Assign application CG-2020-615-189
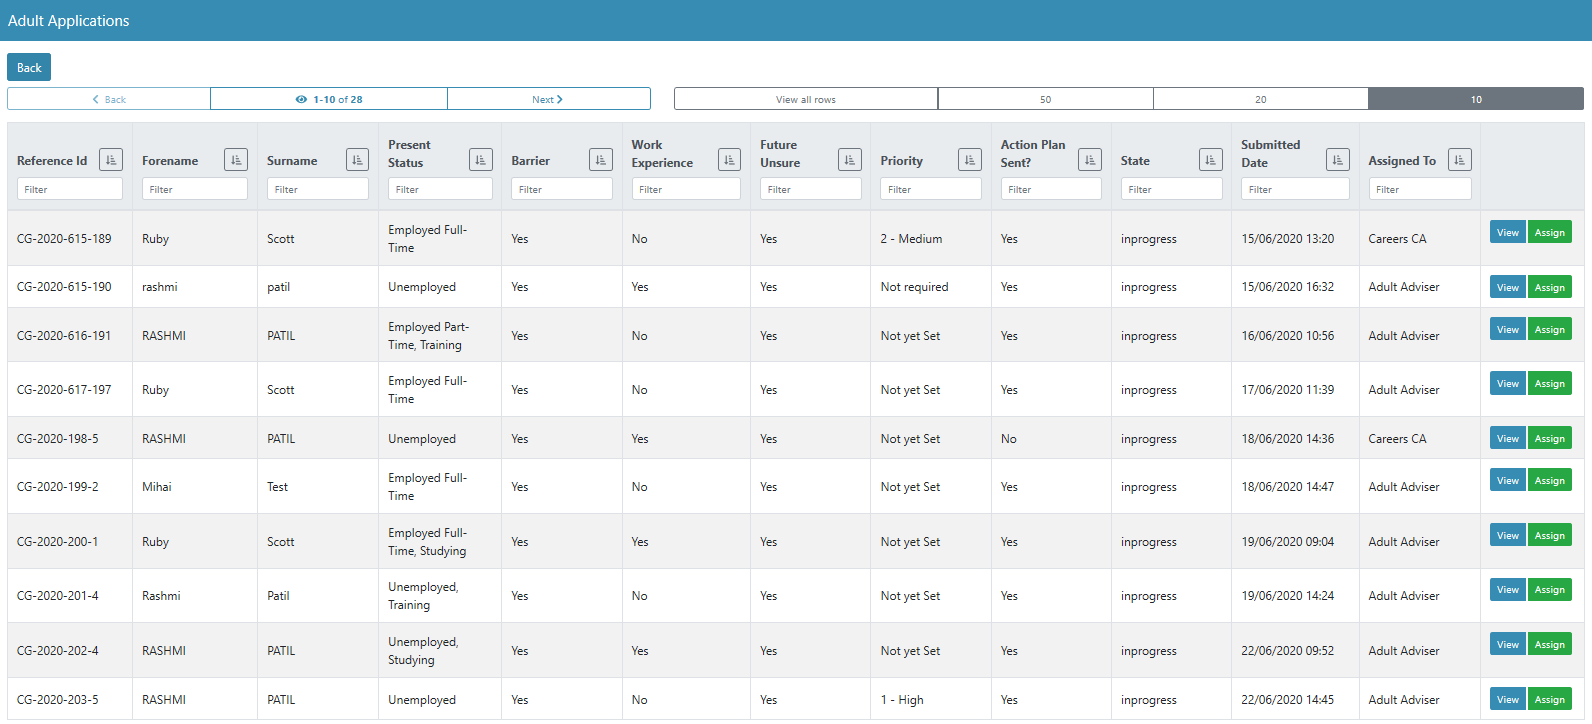This screenshot has width=1592, height=724. pyautogui.click(x=1550, y=232)
